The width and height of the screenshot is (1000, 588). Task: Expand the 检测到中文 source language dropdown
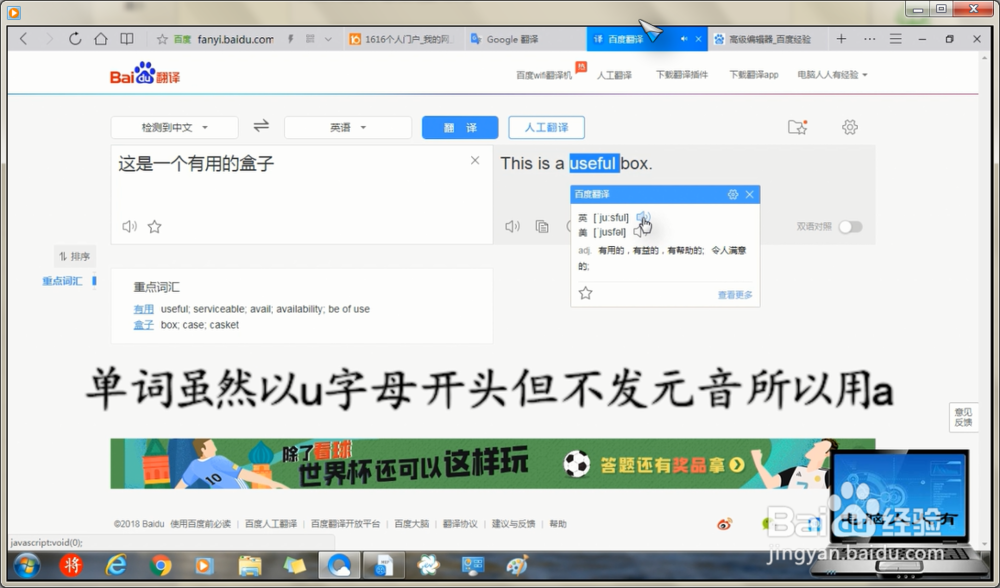point(175,128)
